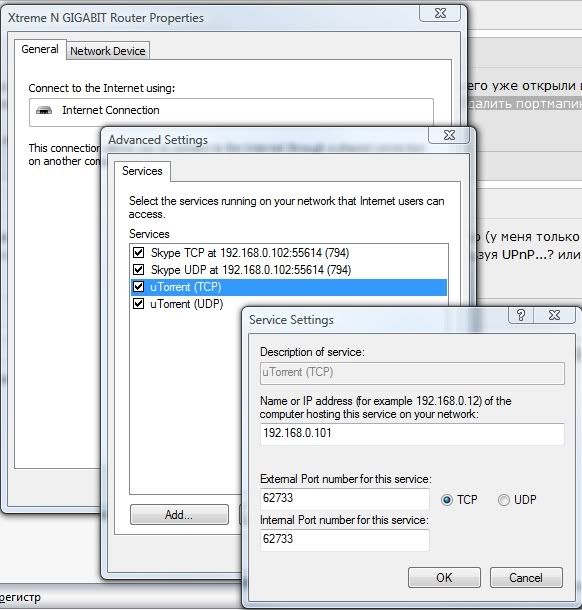Toggle the uTorrent (UDP) checkbox
The width and height of the screenshot is (582, 610).
138,303
